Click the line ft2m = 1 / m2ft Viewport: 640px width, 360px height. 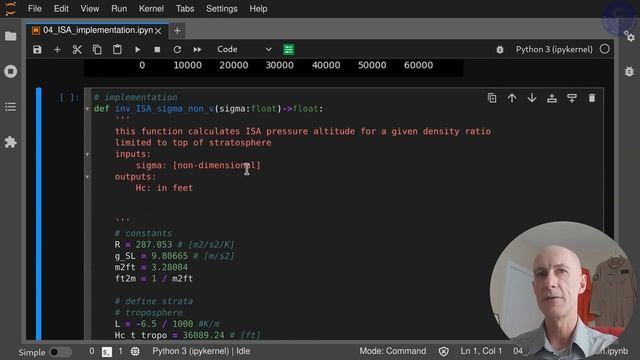click(x=153, y=279)
